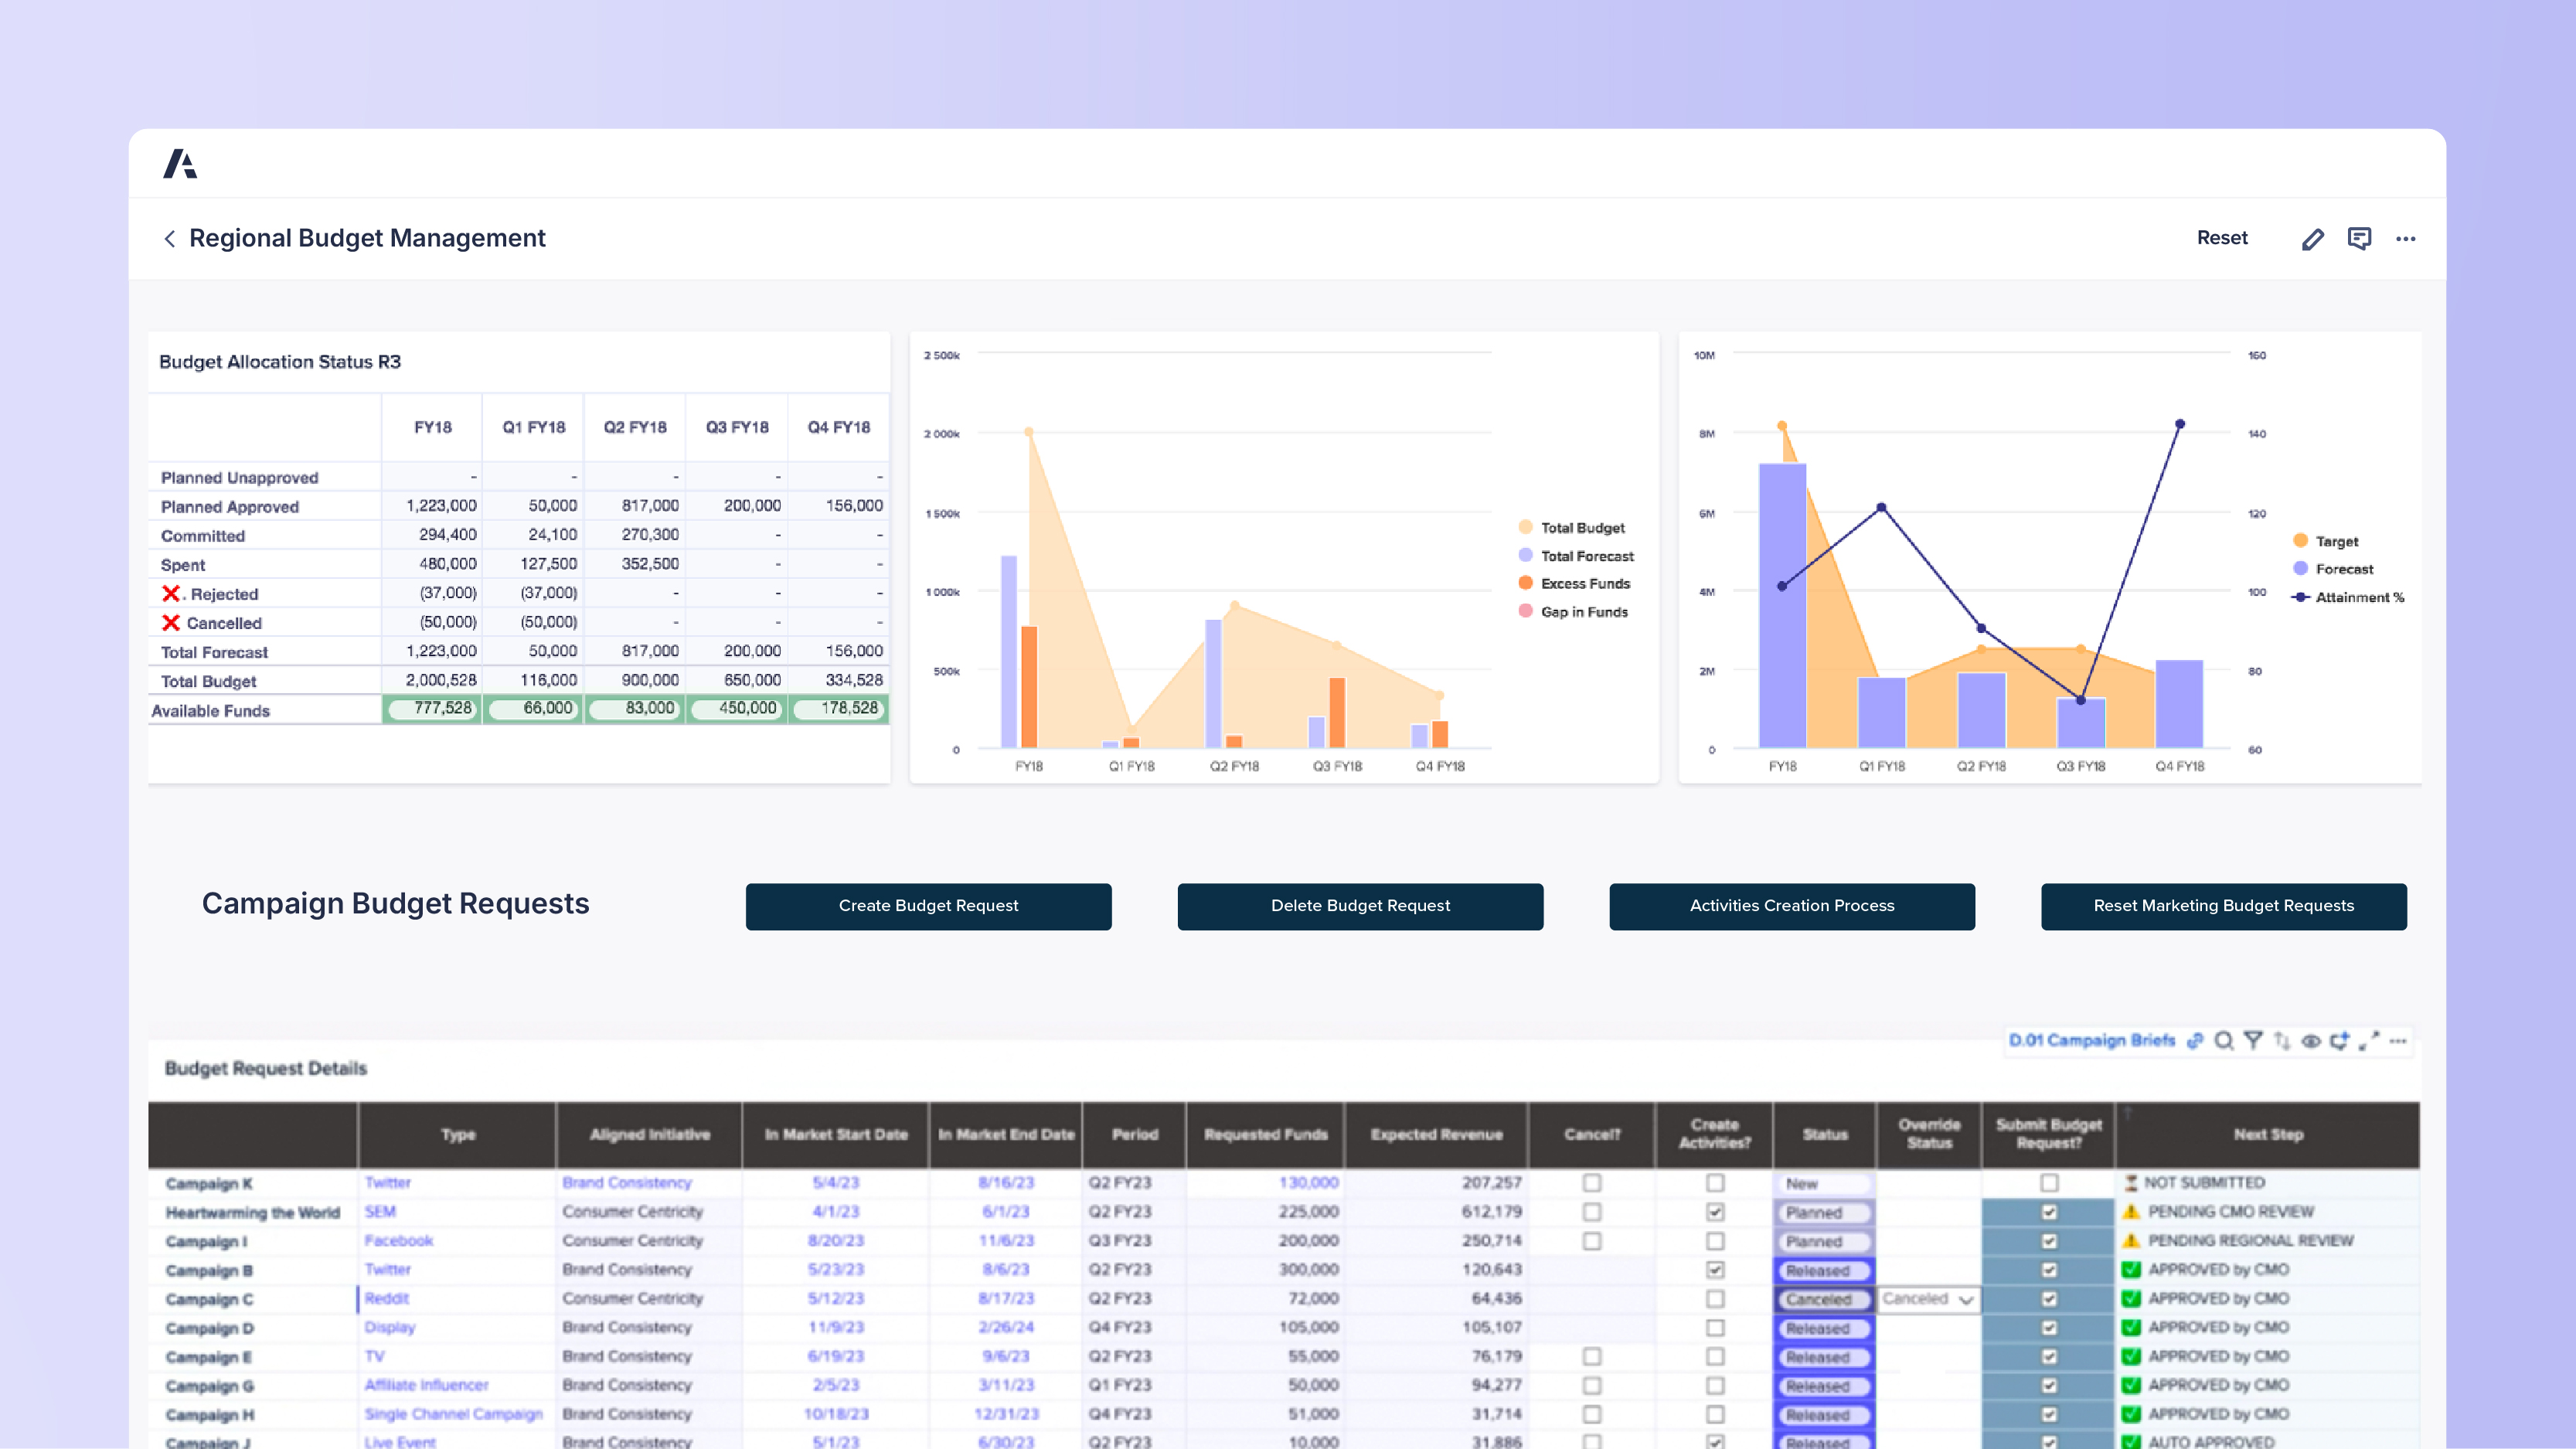This screenshot has height=1449, width=2576.
Task: Click the Reset Marketing Budget Requests button
Action: 2224,906
